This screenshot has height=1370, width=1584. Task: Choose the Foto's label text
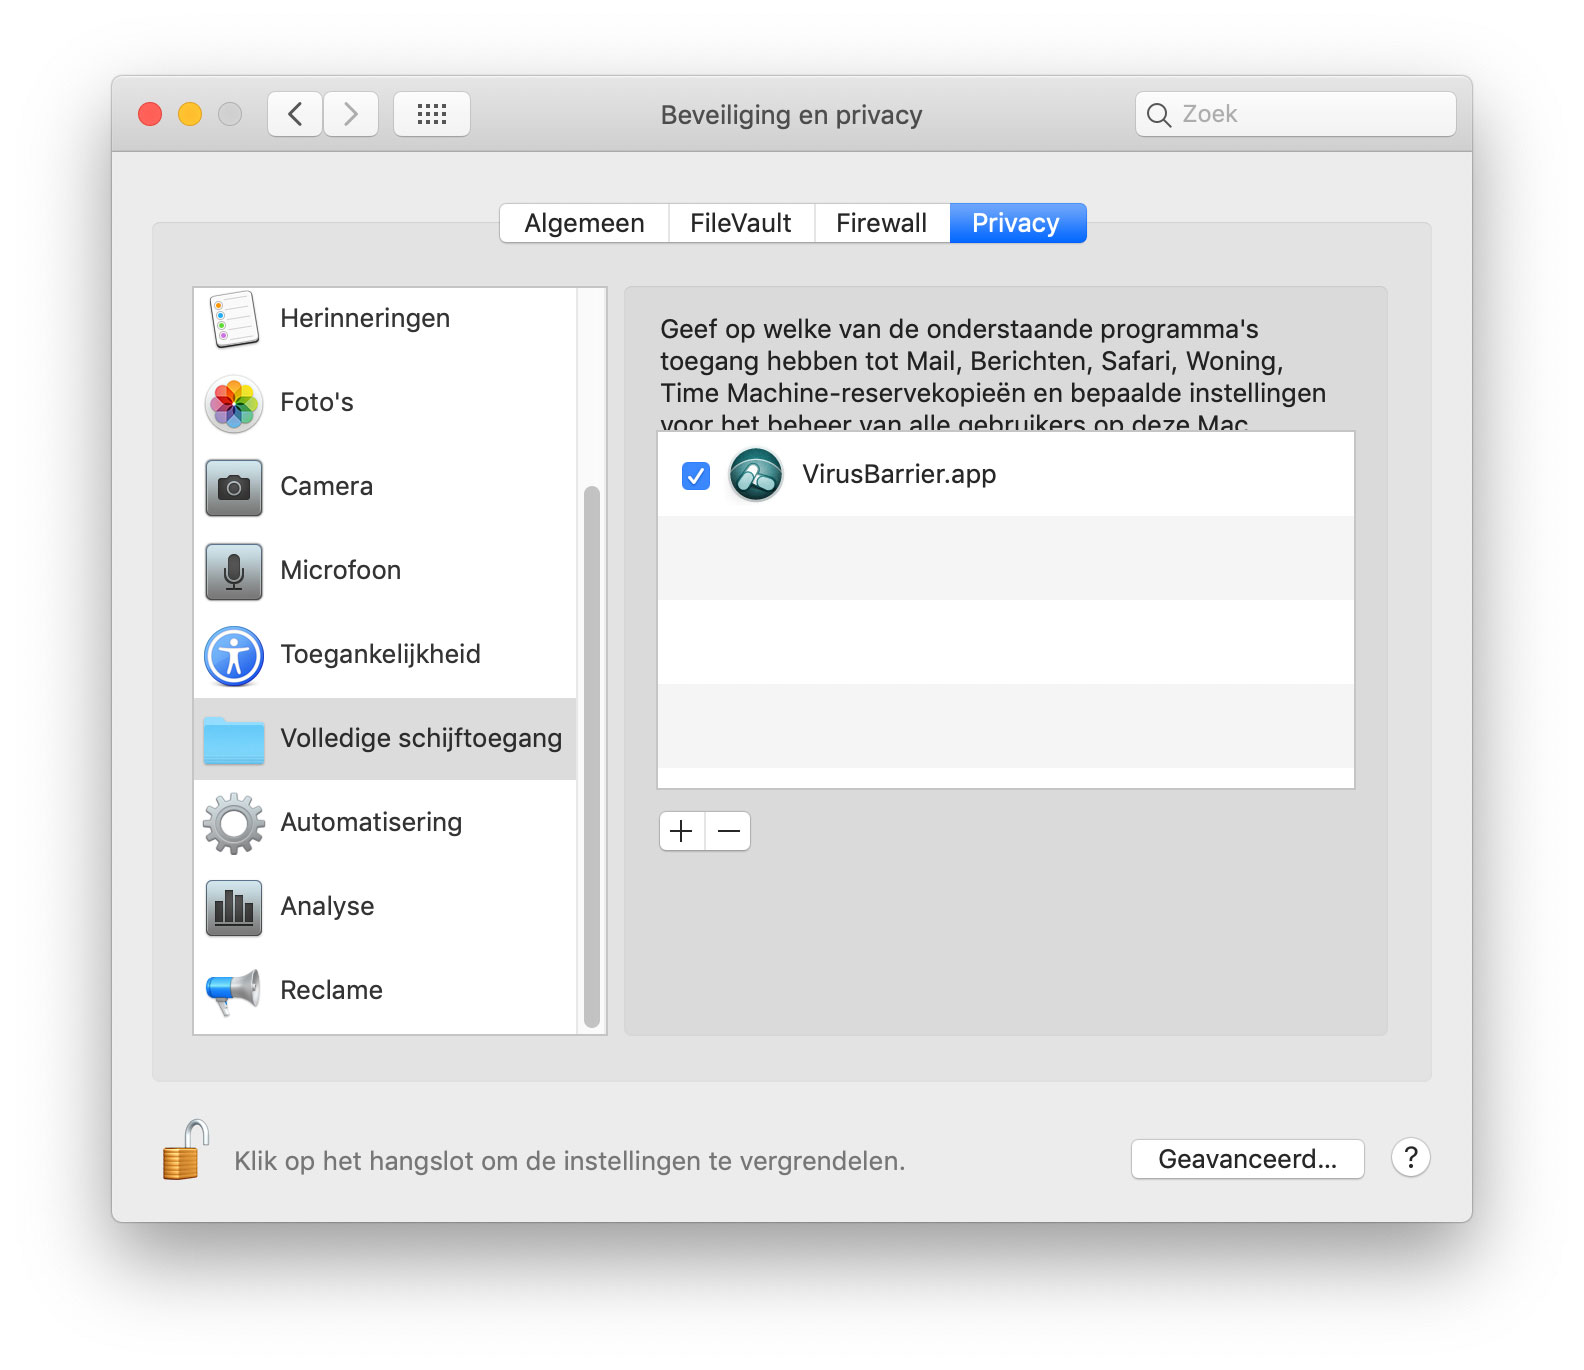(x=317, y=402)
